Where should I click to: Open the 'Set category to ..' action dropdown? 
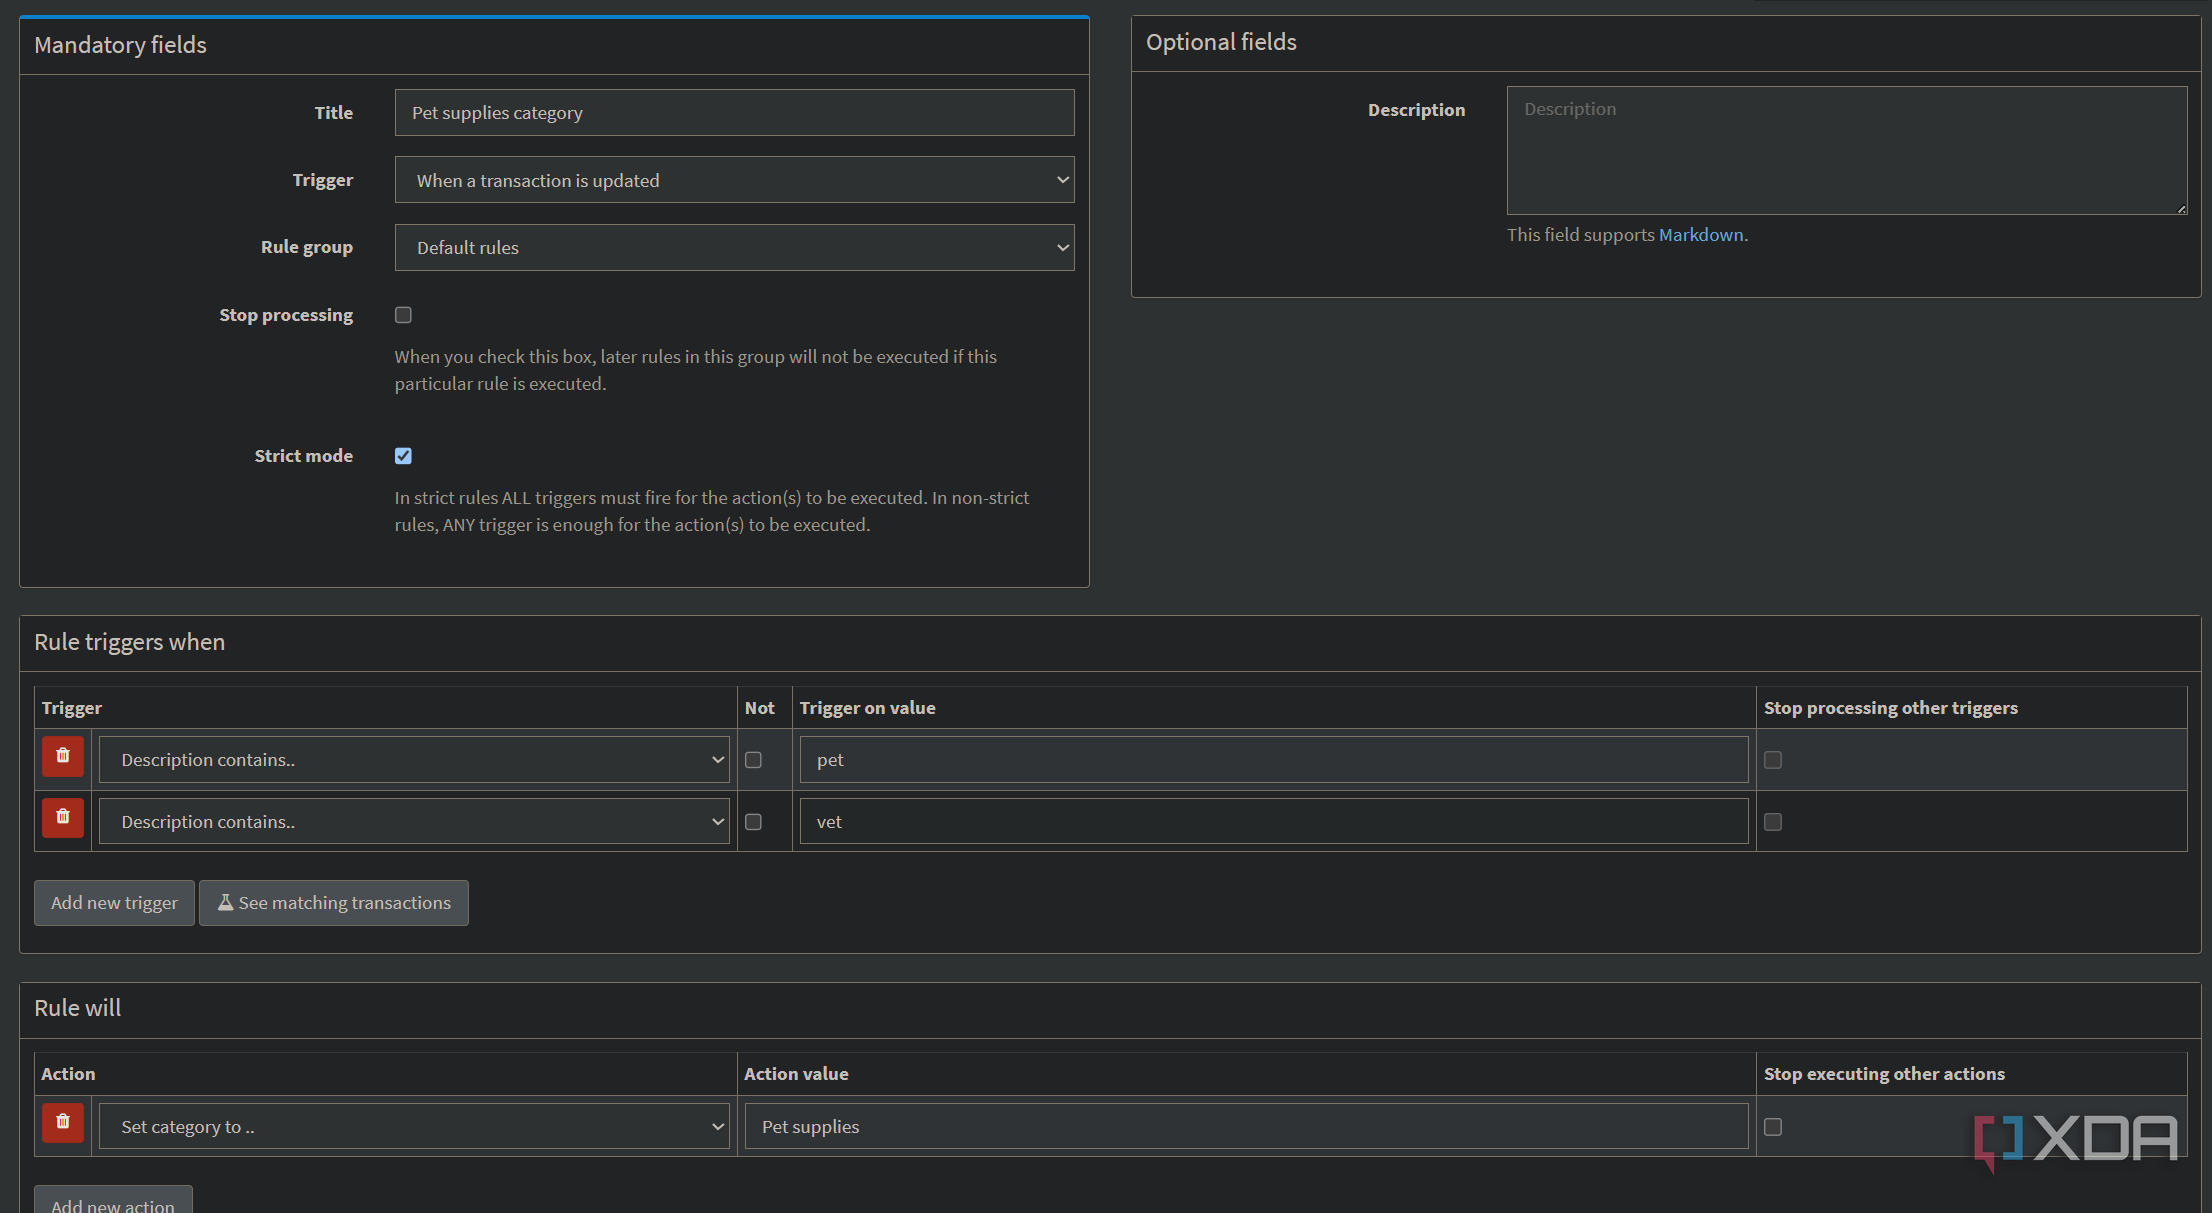(x=414, y=1127)
